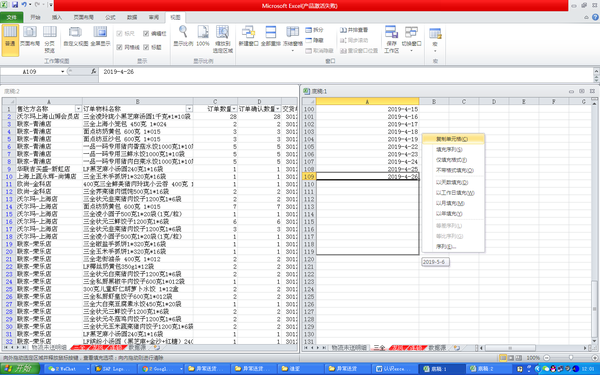Open Custom Views (自定义视图)
Viewport: 600px width, 375px height.
(x=75, y=37)
